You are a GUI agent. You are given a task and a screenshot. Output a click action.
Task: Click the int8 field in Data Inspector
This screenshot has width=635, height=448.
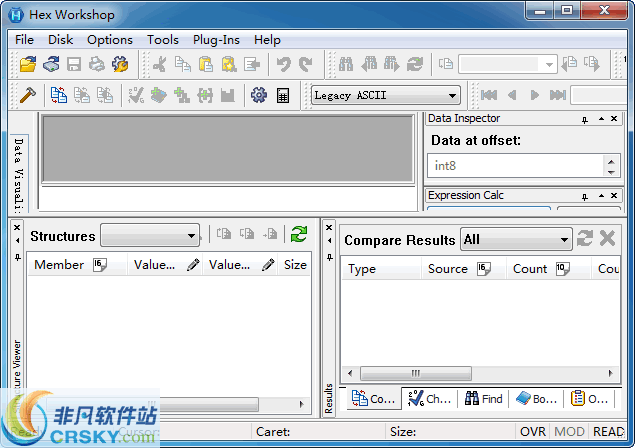pos(516,166)
